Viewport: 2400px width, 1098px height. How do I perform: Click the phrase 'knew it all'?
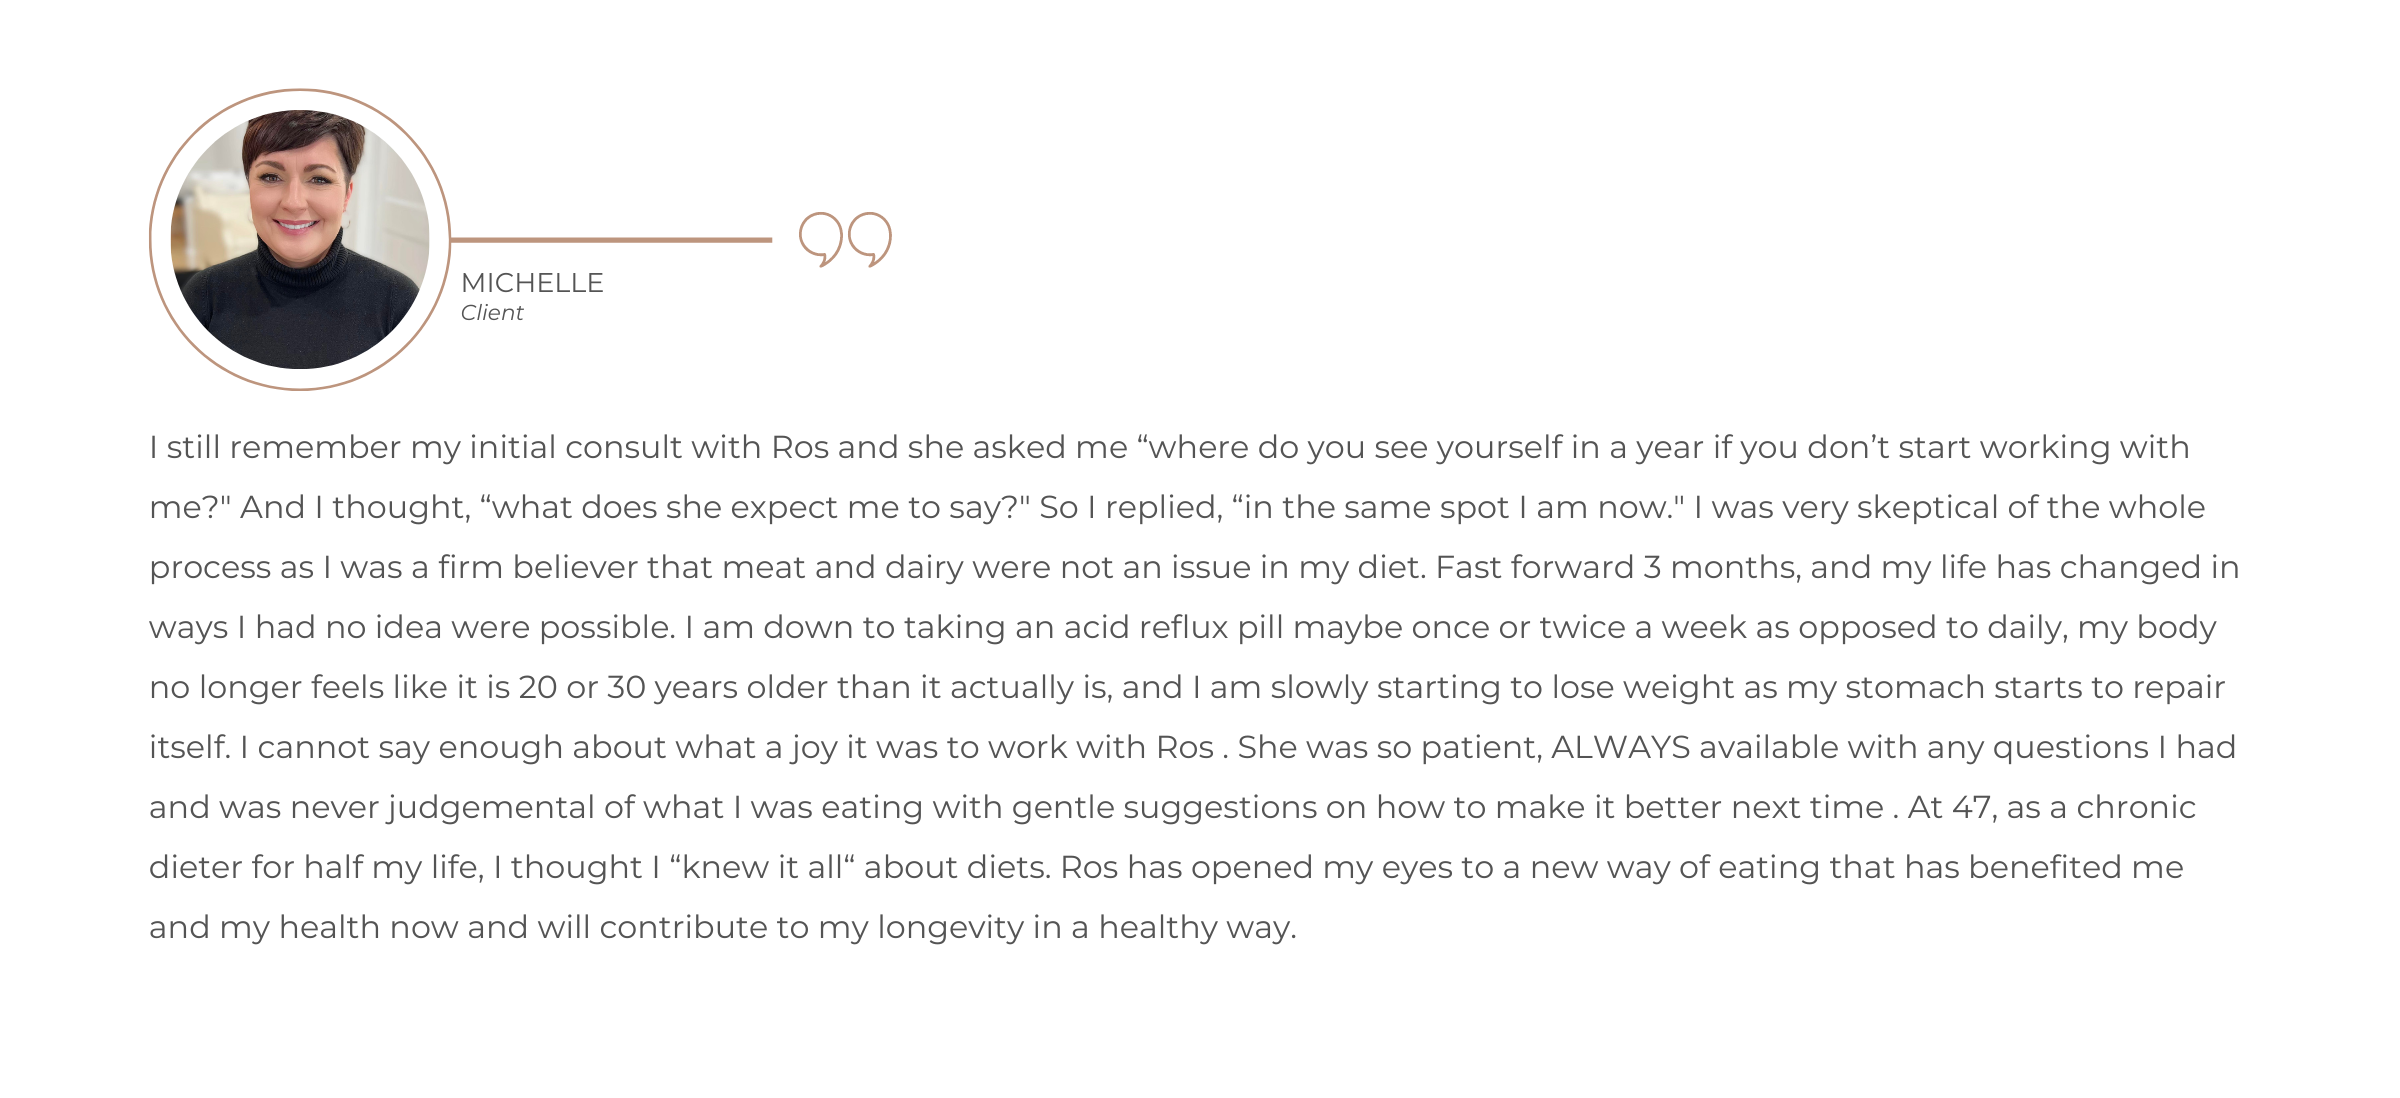[x=762, y=867]
